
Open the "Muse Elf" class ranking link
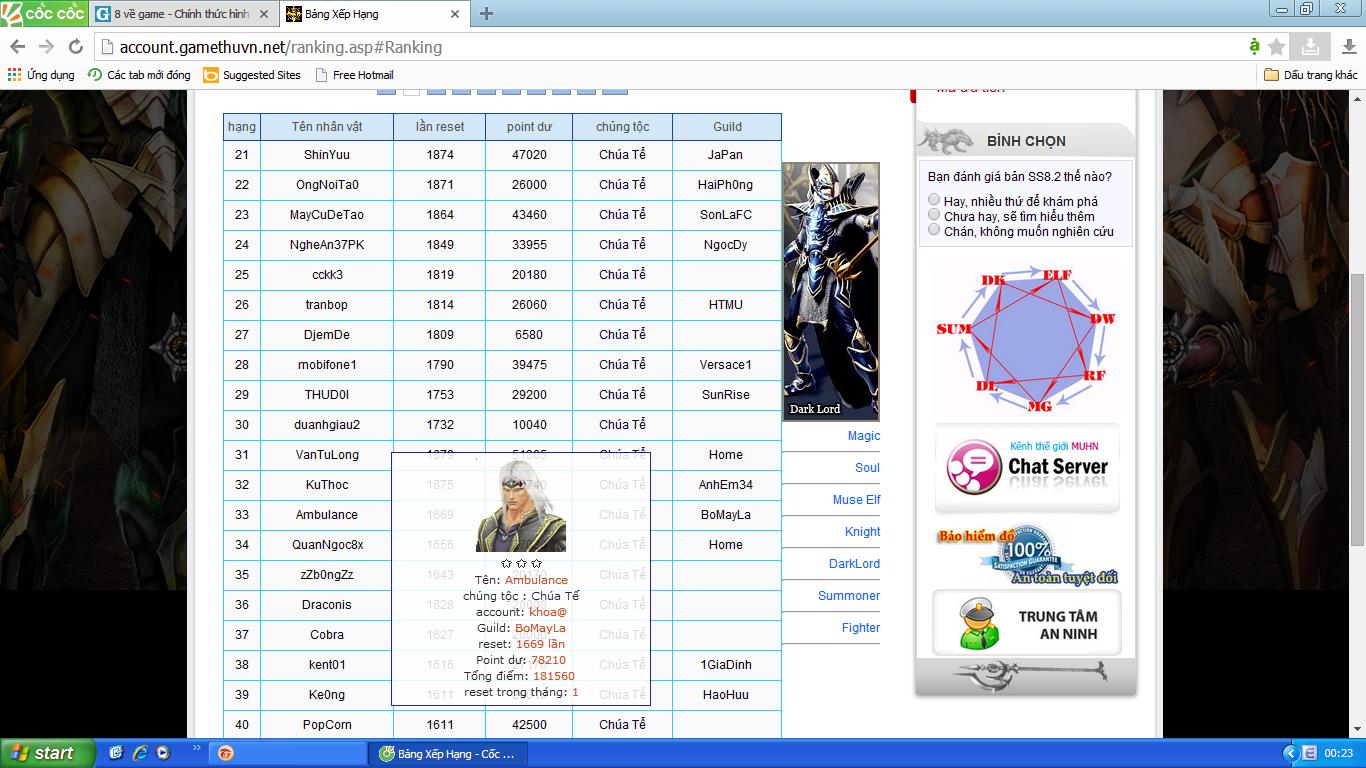[857, 500]
